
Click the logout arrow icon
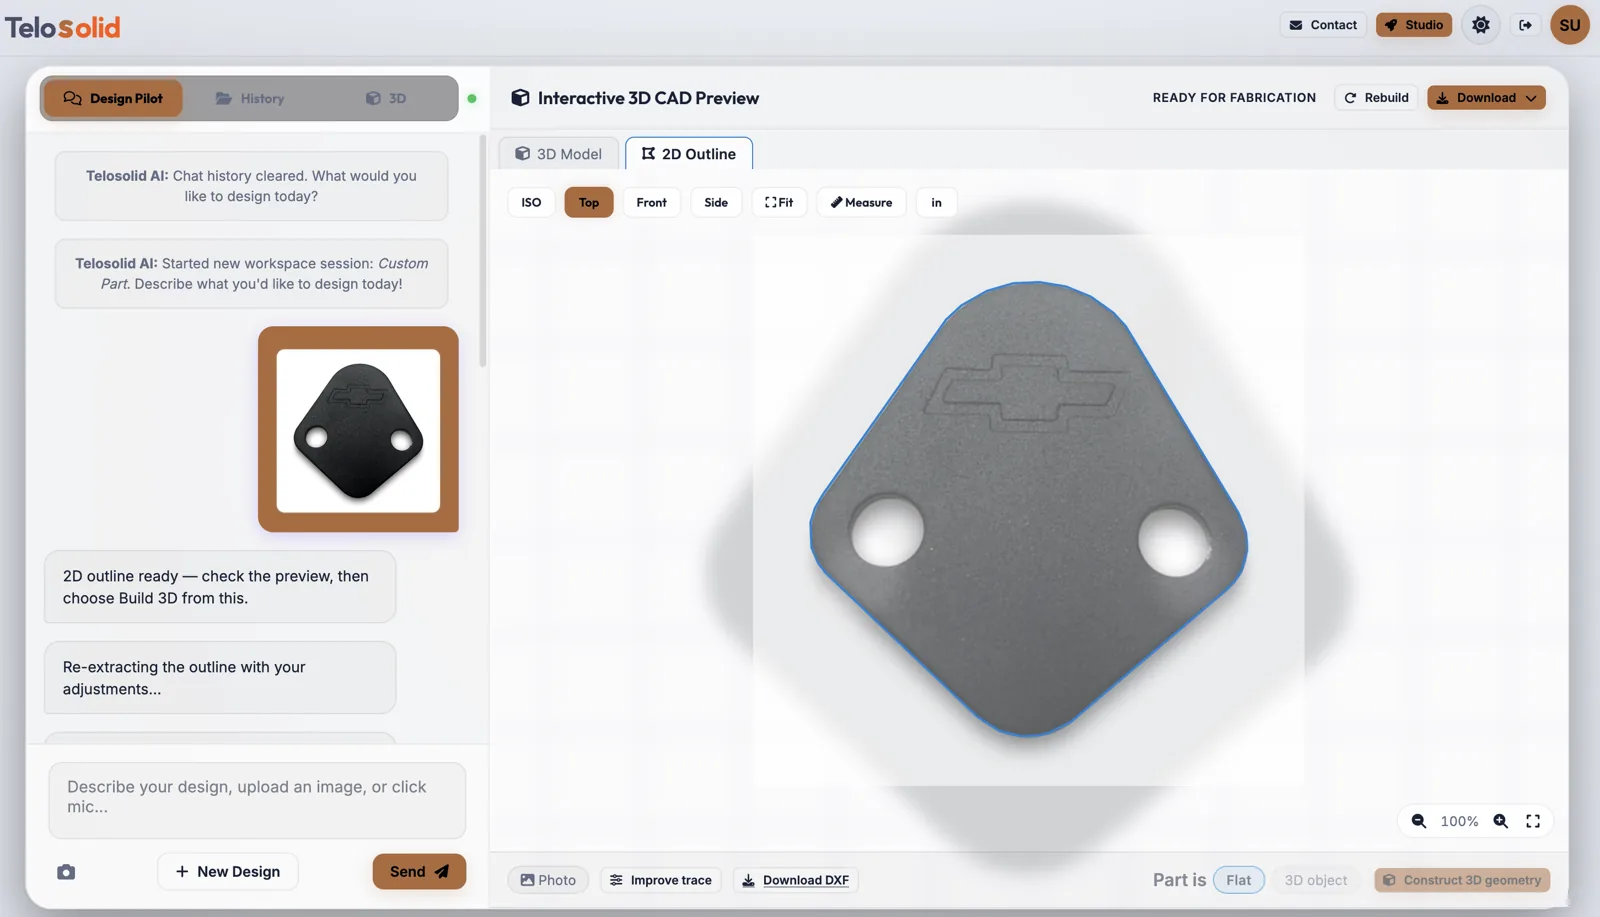(x=1525, y=25)
